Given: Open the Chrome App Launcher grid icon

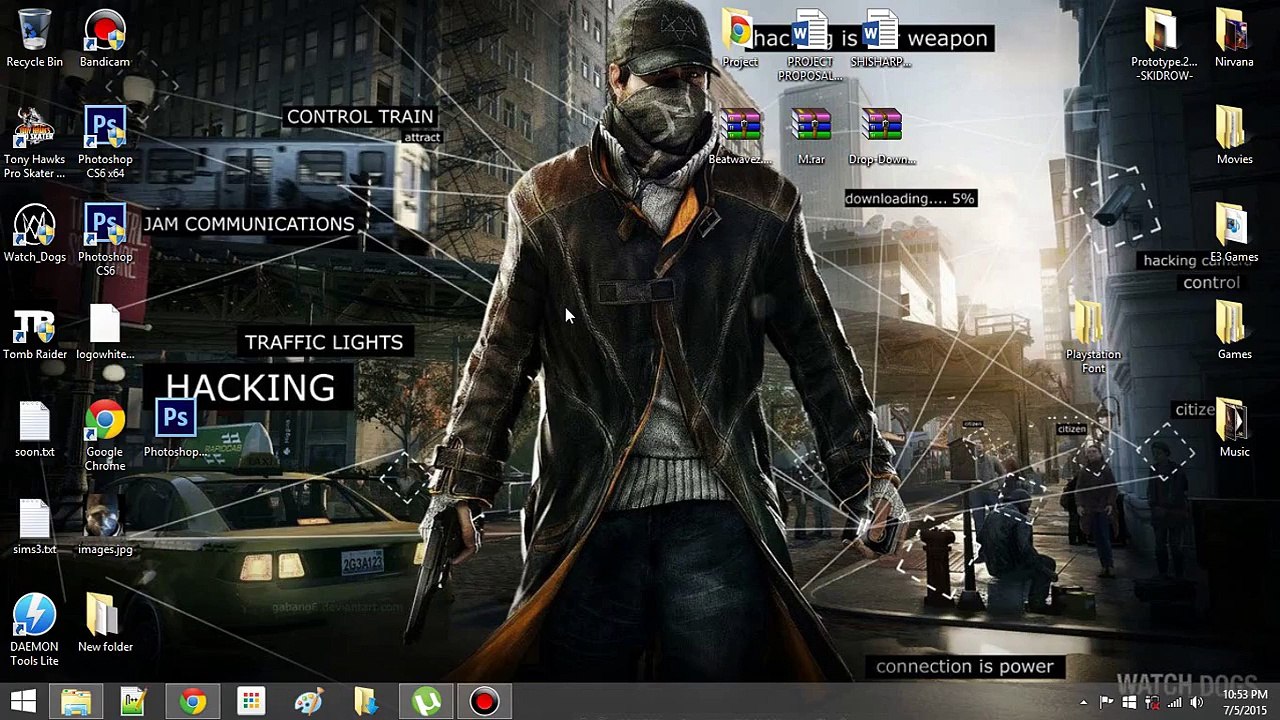Looking at the screenshot, I should tap(250, 702).
